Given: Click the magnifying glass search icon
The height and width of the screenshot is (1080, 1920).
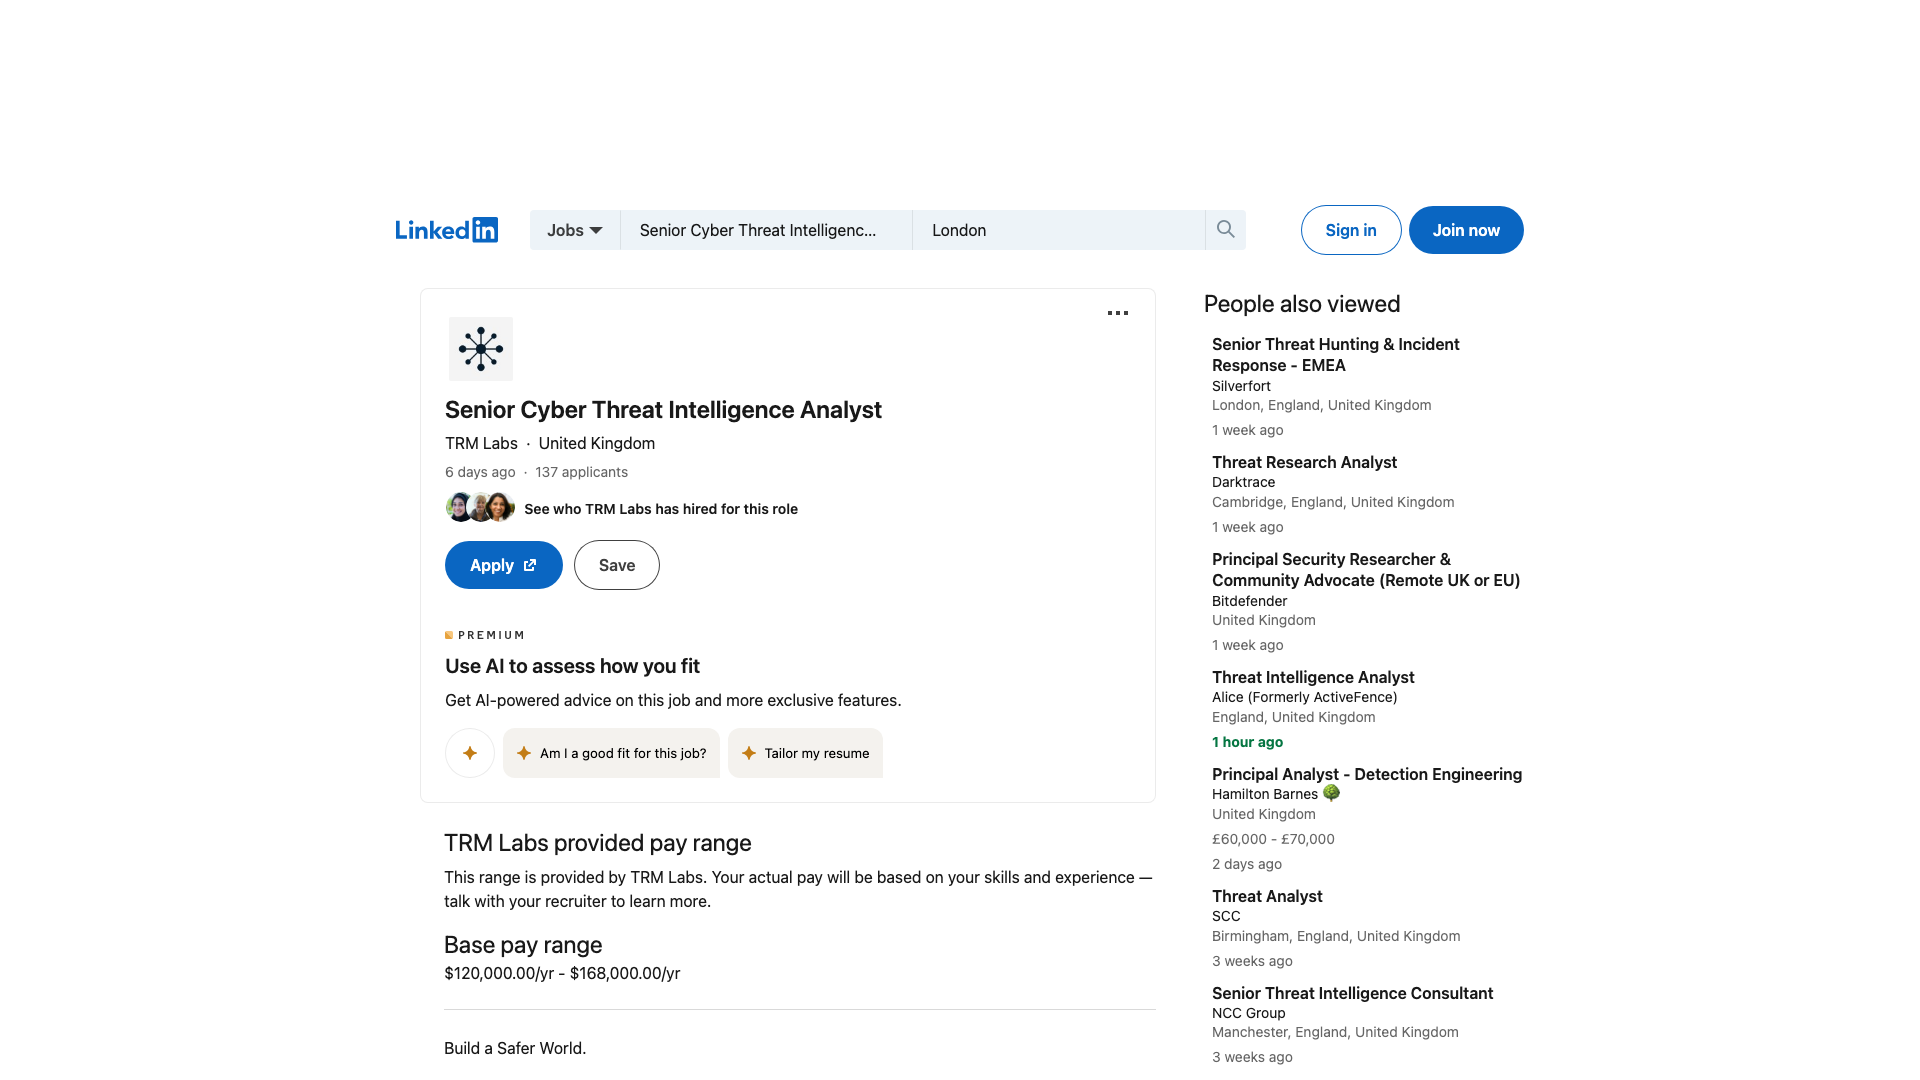Looking at the screenshot, I should [x=1225, y=230].
